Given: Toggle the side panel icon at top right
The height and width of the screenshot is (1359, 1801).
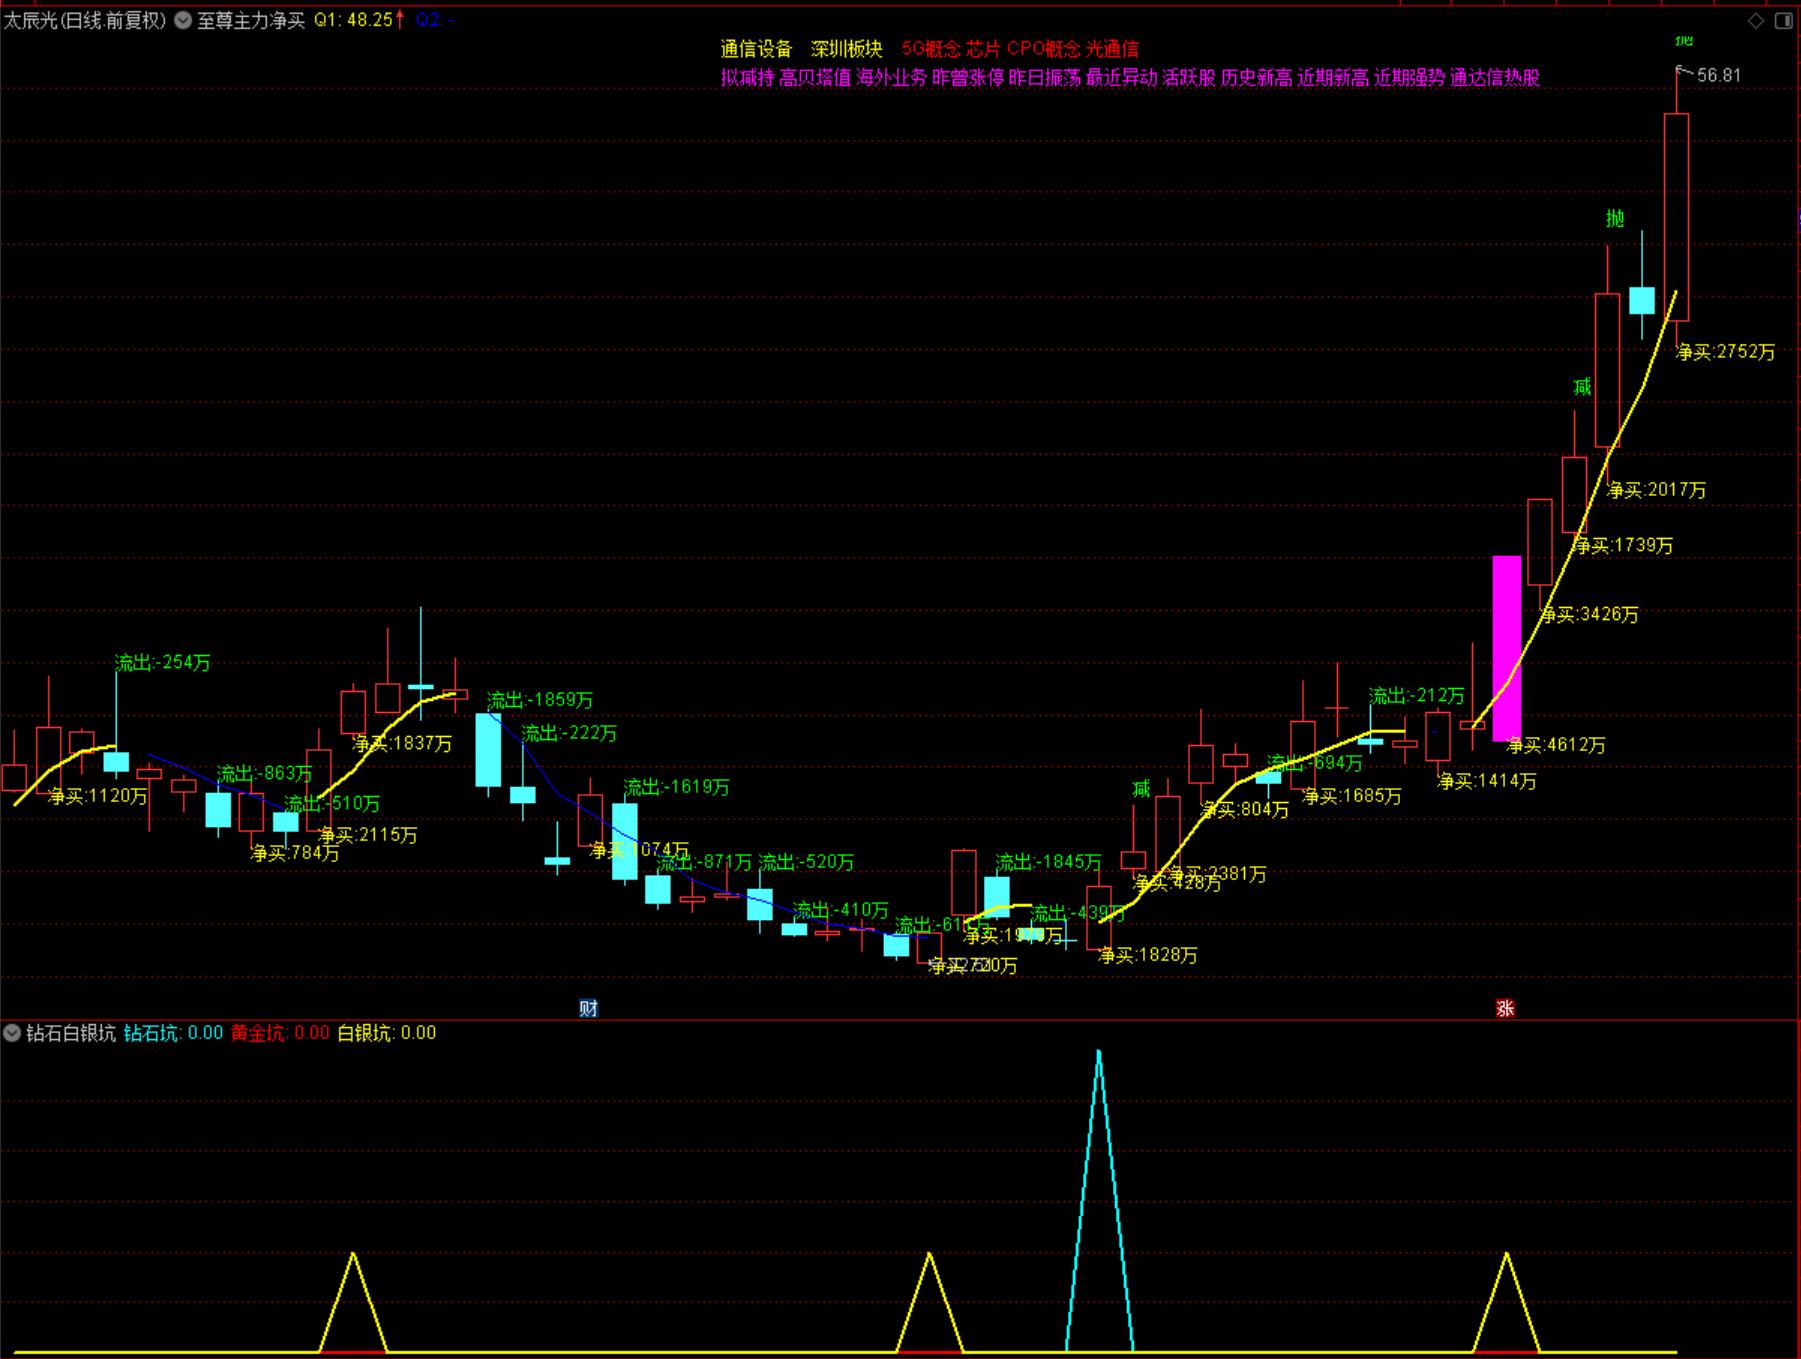Looking at the screenshot, I should click(x=1783, y=20).
